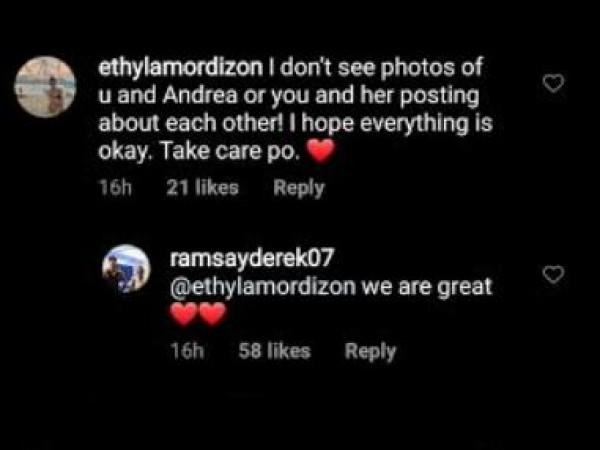Image resolution: width=600 pixels, height=450 pixels.
Task: View the 58 likes list
Action: (x=274, y=351)
